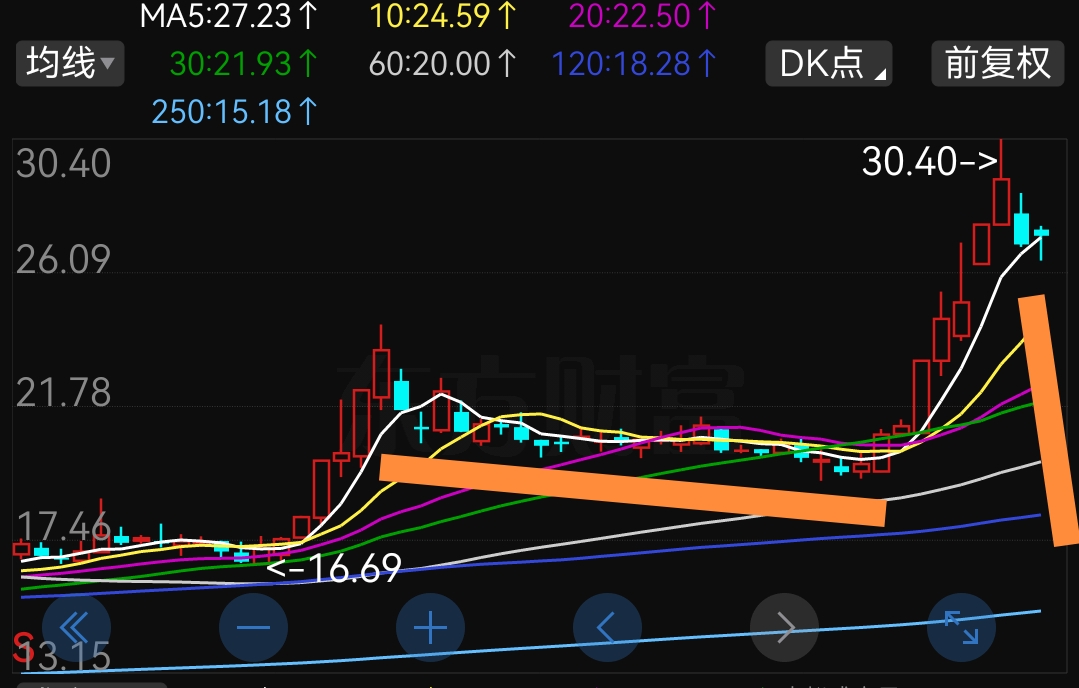Tap the 30.40 top axis label
The height and width of the screenshot is (688, 1079).
coord(63,164)
